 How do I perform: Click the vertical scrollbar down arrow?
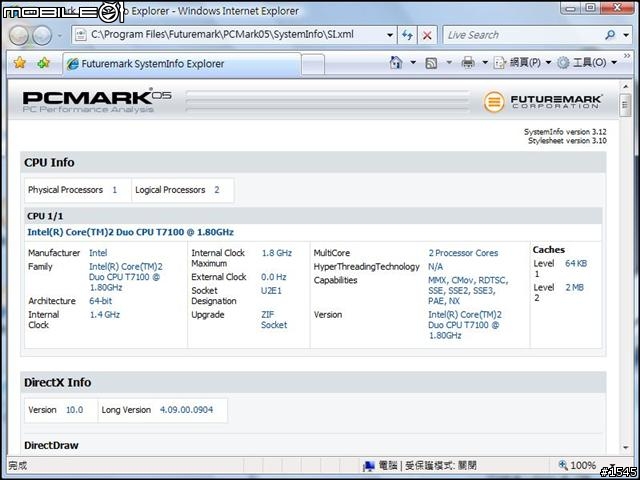coord(625,448)
